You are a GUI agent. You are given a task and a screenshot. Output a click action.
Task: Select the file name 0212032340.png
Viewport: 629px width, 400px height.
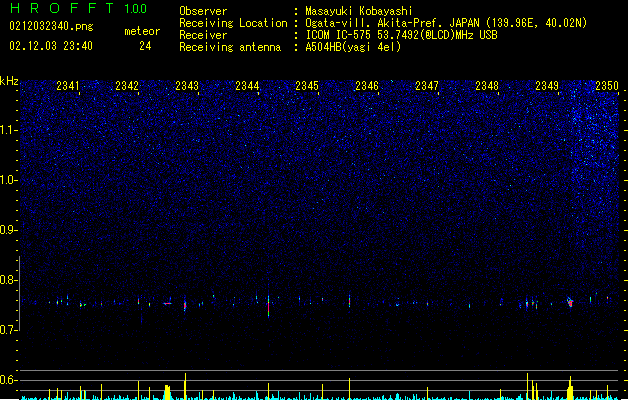coord(51,26)
